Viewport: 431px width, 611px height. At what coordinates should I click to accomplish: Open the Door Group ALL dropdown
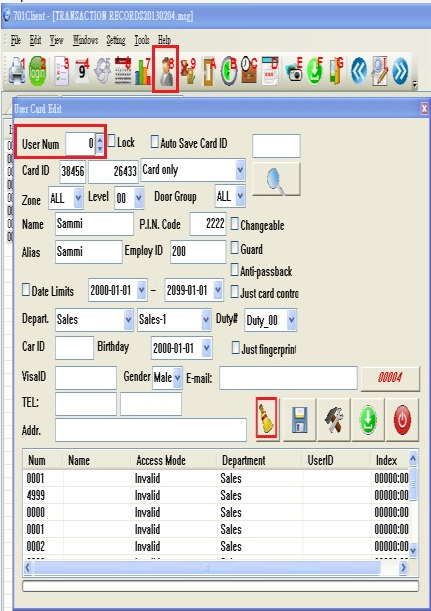[x=240, y=196]
